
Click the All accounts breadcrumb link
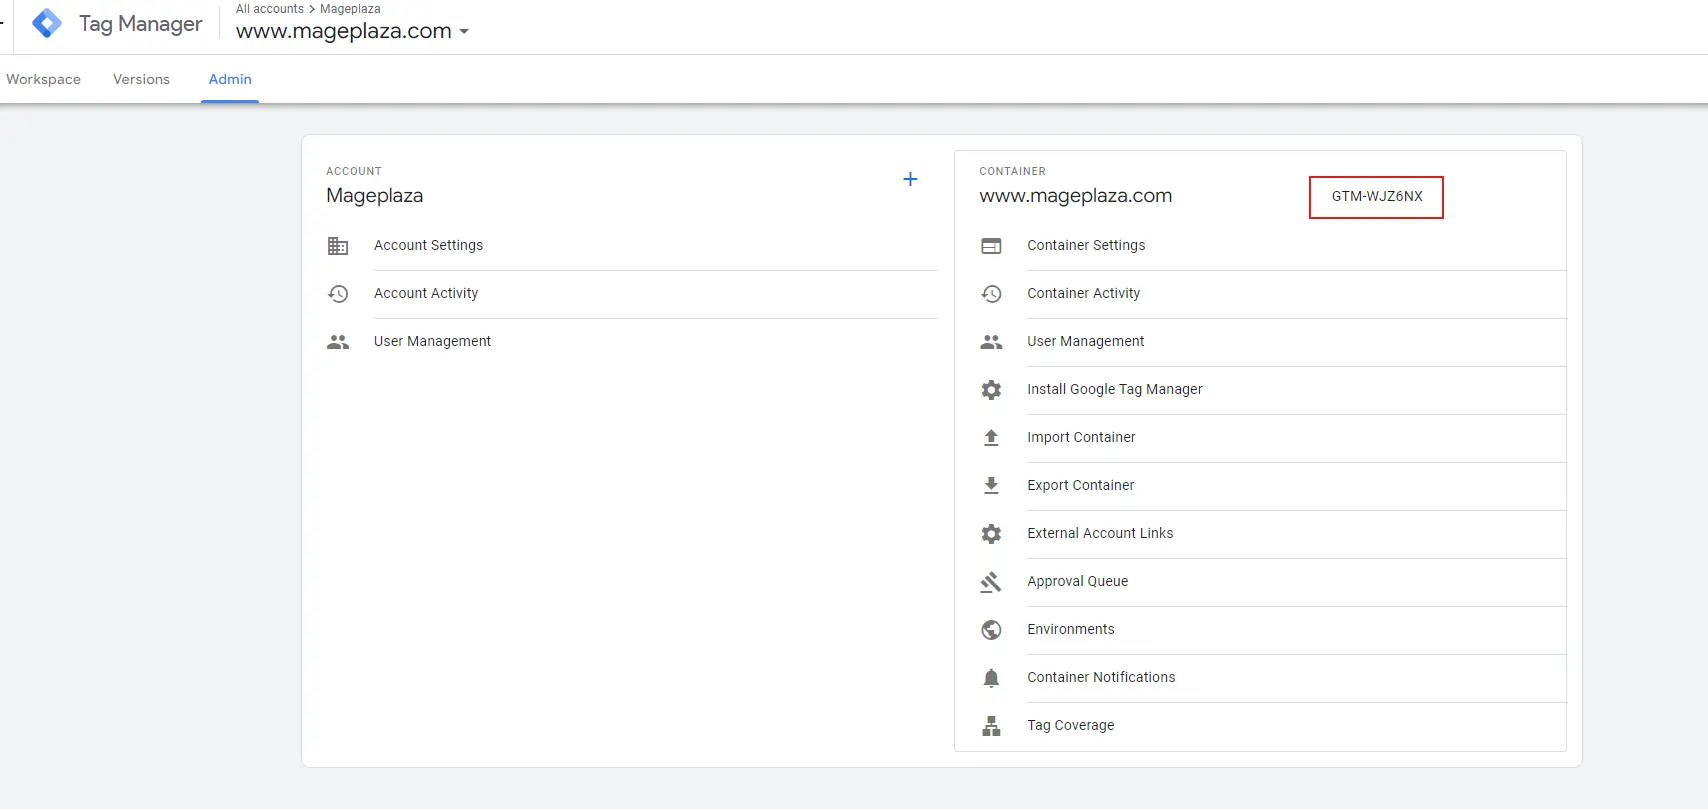coord(270,9)
